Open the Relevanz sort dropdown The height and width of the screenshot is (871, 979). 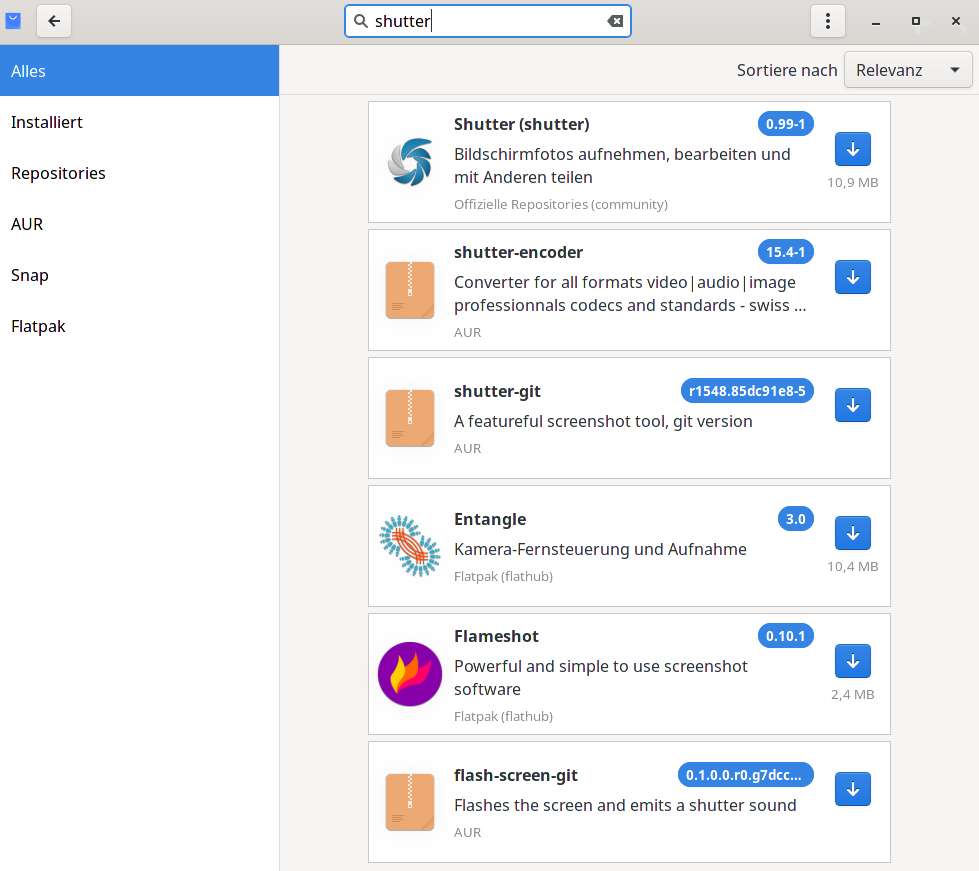click(908, 70)
